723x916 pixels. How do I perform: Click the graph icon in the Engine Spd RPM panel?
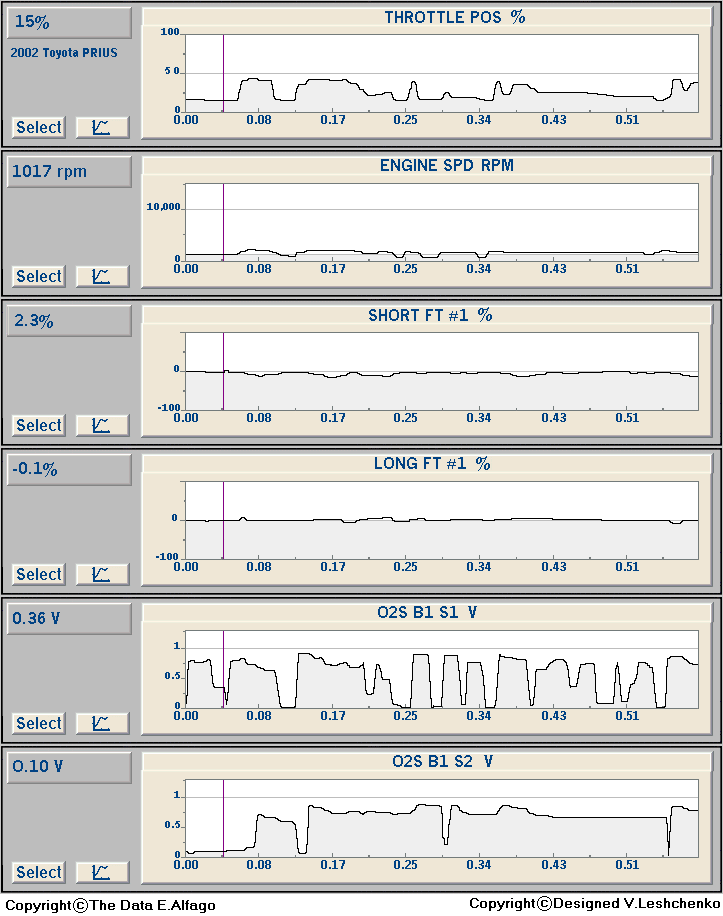pyautogui.click(x=102, y=276)
